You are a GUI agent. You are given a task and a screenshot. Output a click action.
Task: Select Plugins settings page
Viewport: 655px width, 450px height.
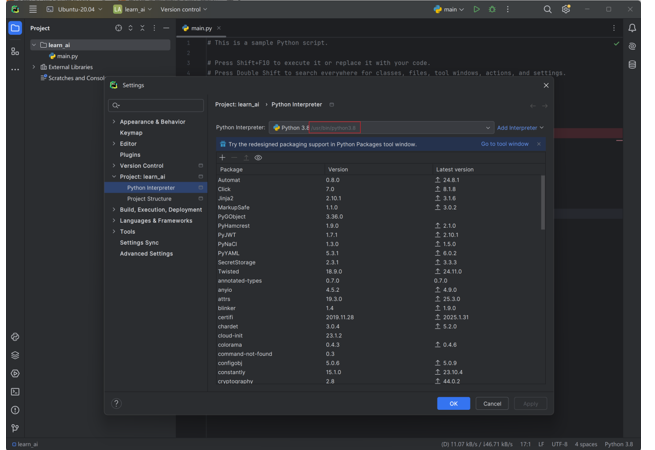point(130,155)
